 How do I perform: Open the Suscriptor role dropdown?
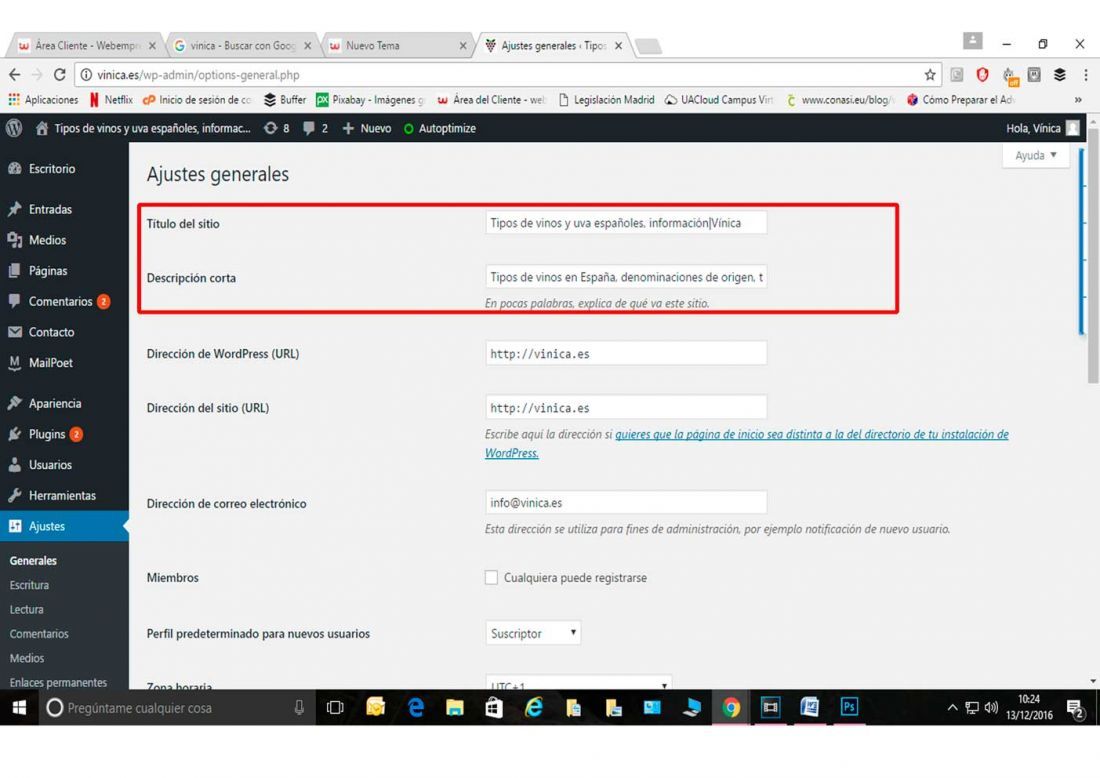tap(533, 633)
